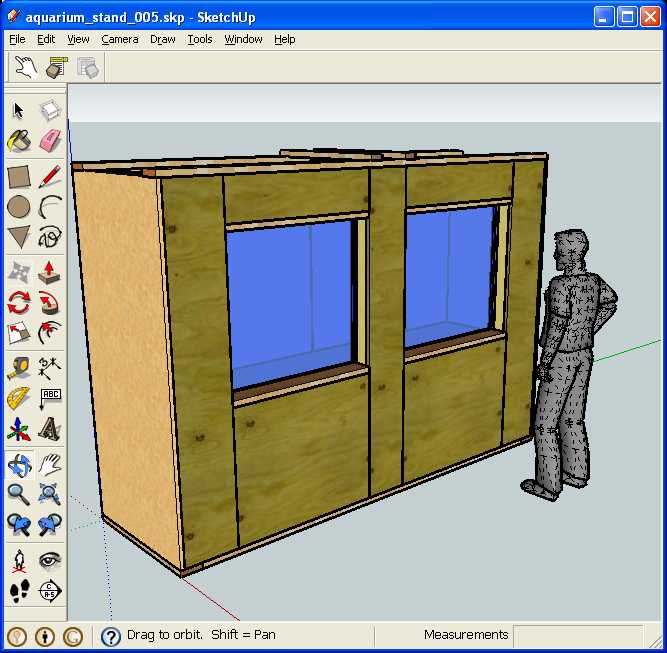
Task: Choose the Make Component tool
Action: 50,111
